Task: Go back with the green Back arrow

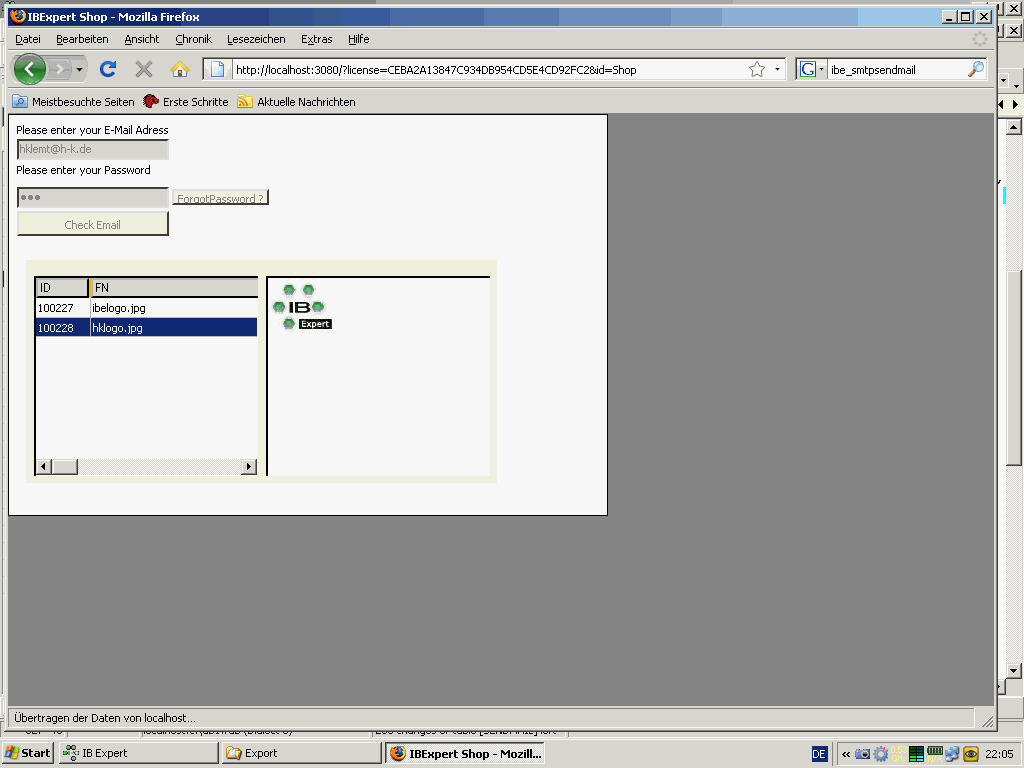Action: coord(29,69)
